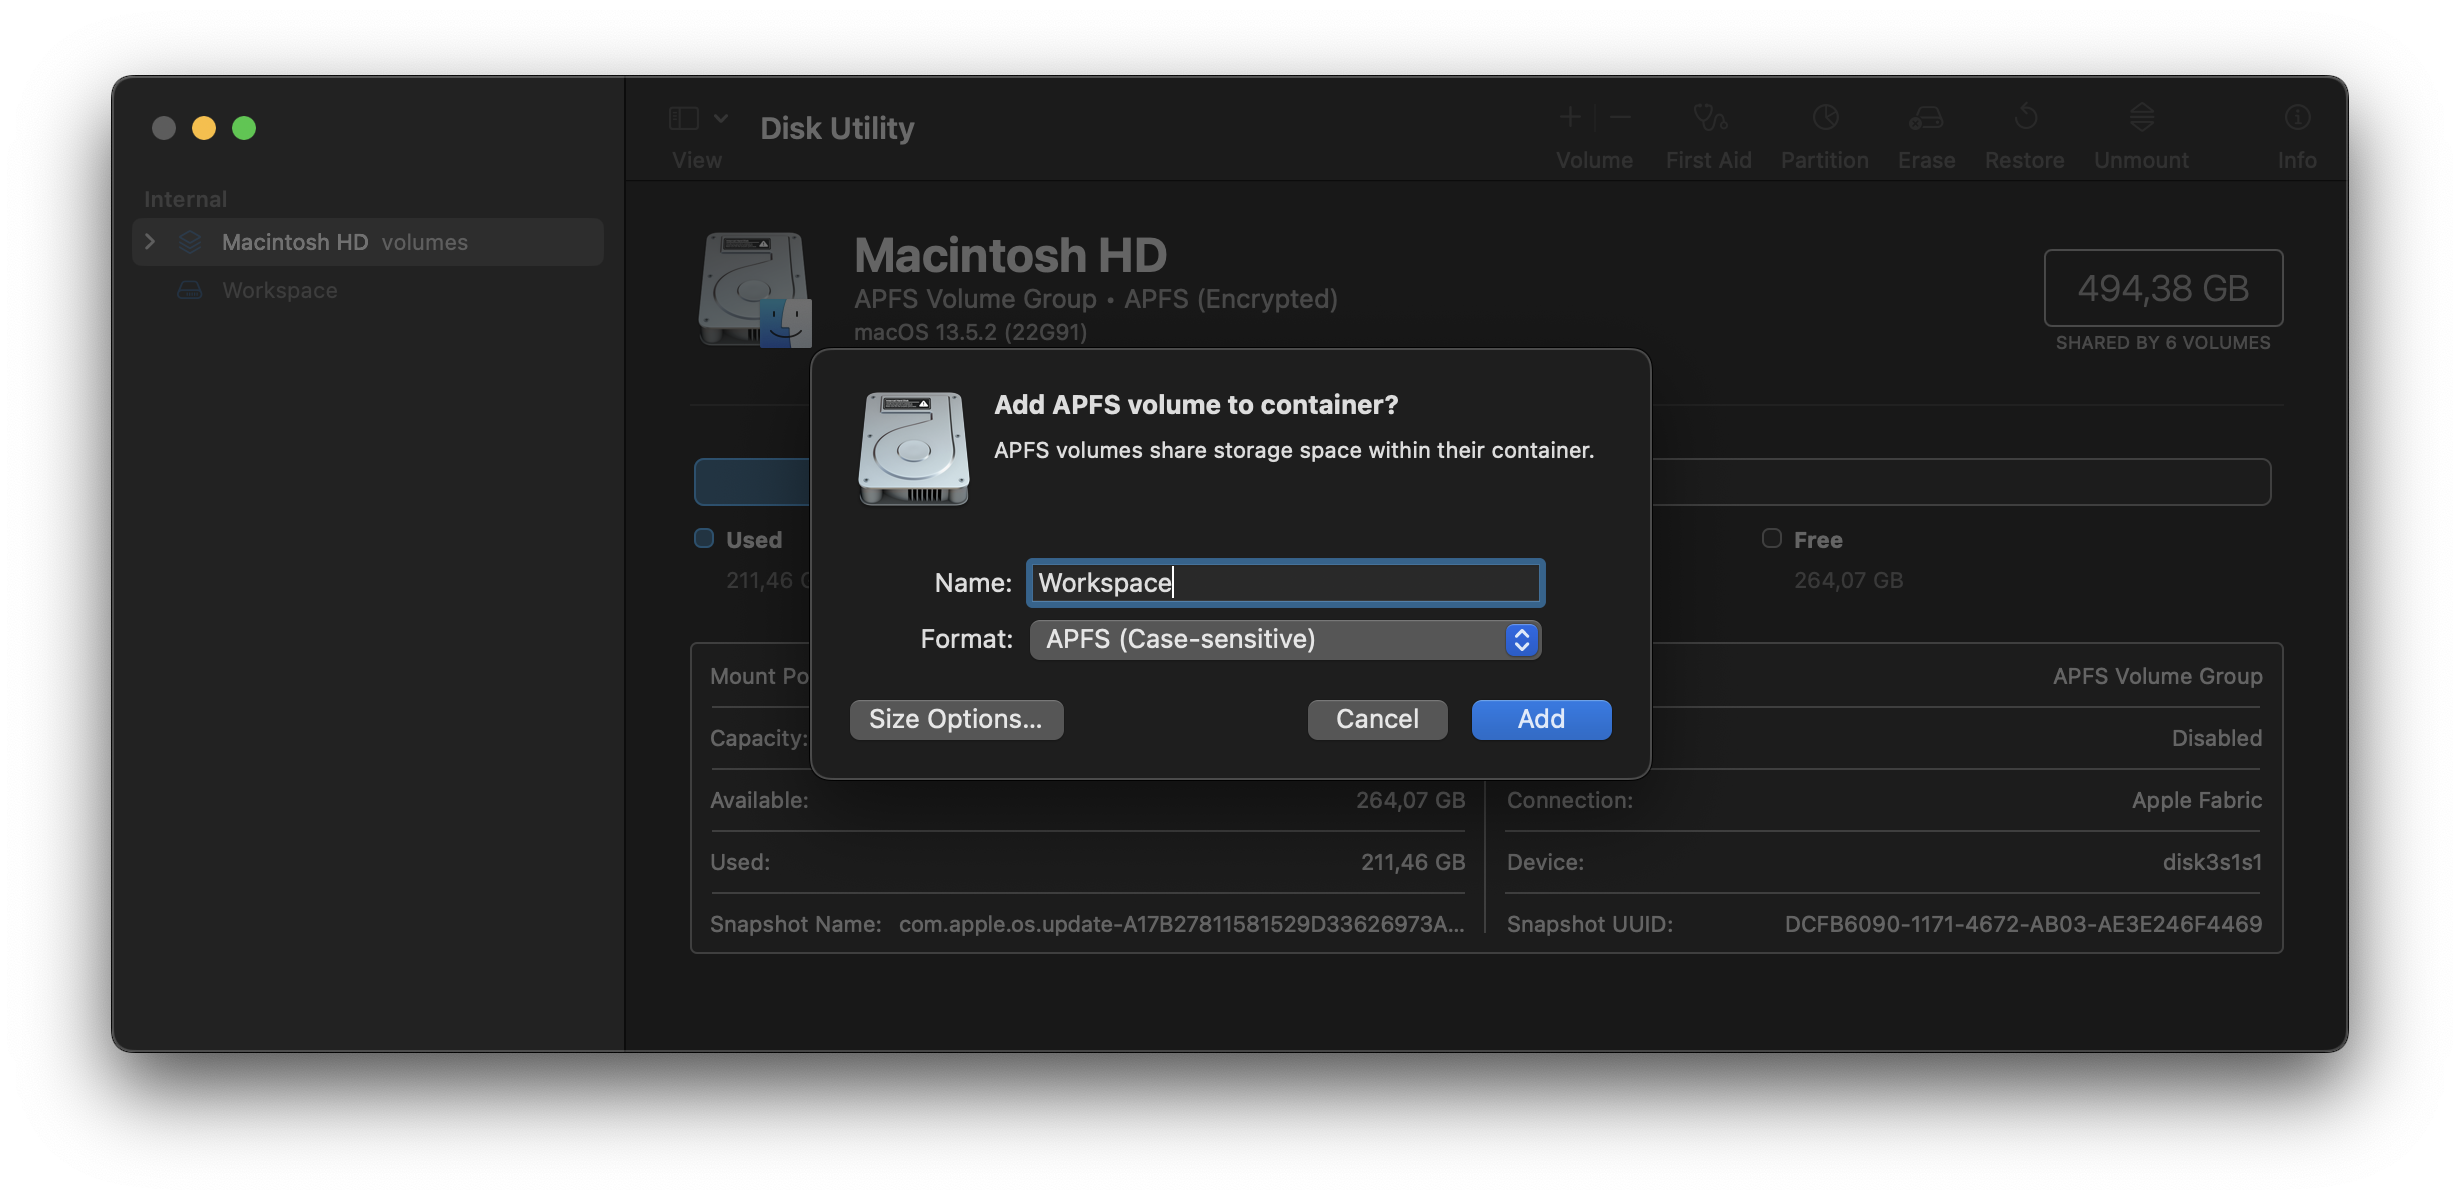2460x1200 pixels.
Task: Click the Free legend square
Action: (x=1772, y=539)
